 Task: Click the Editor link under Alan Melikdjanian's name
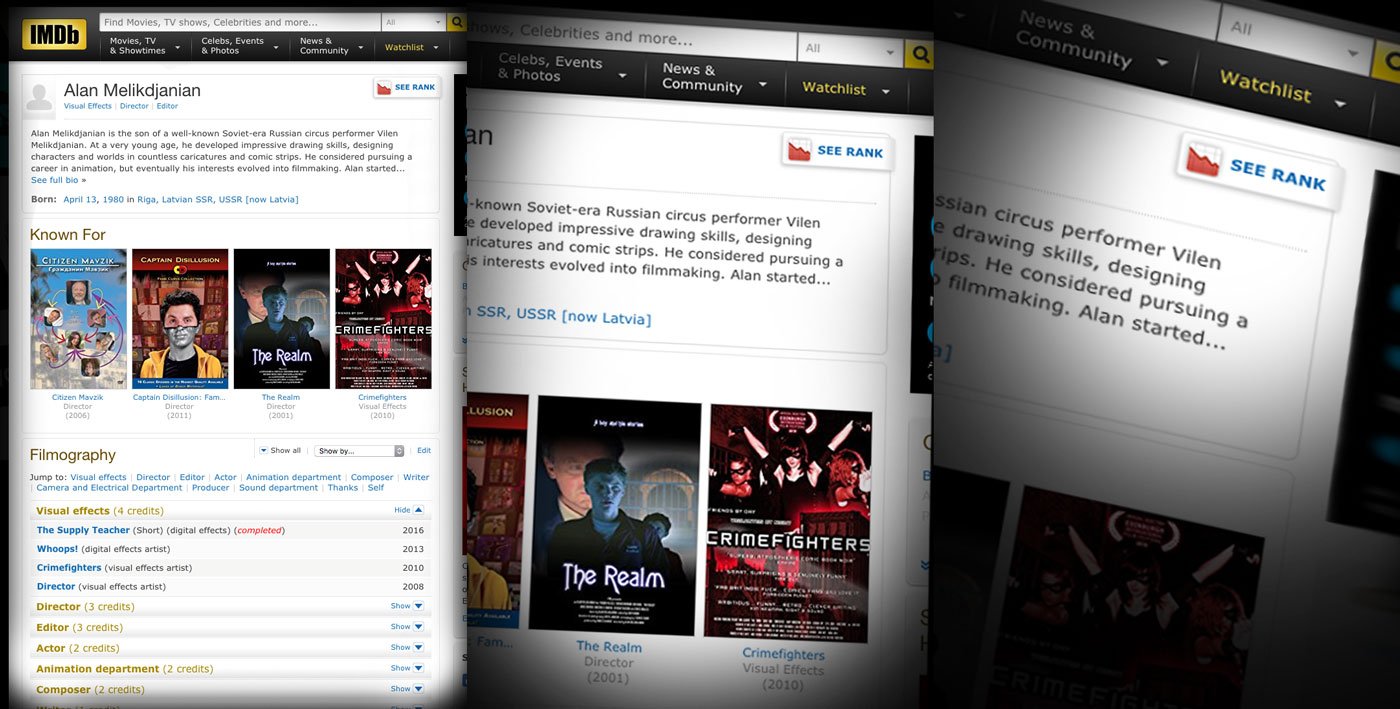point(167,106)
